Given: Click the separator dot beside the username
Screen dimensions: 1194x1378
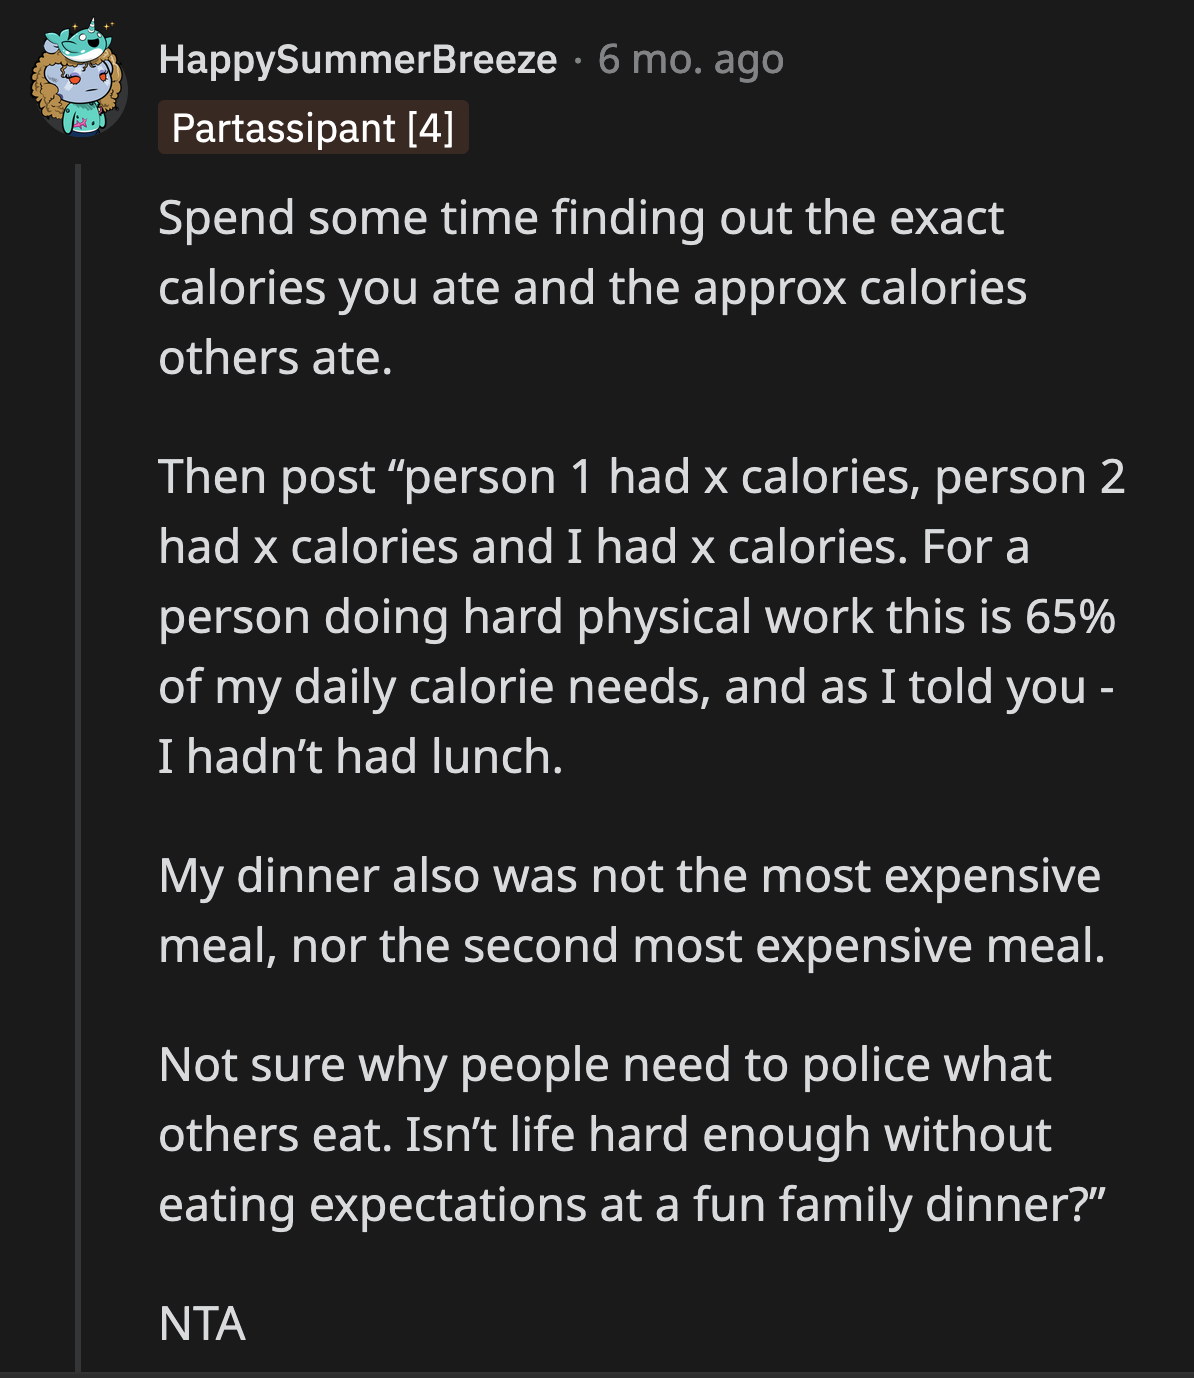Looking at the screenshot, I should [578, 62].
